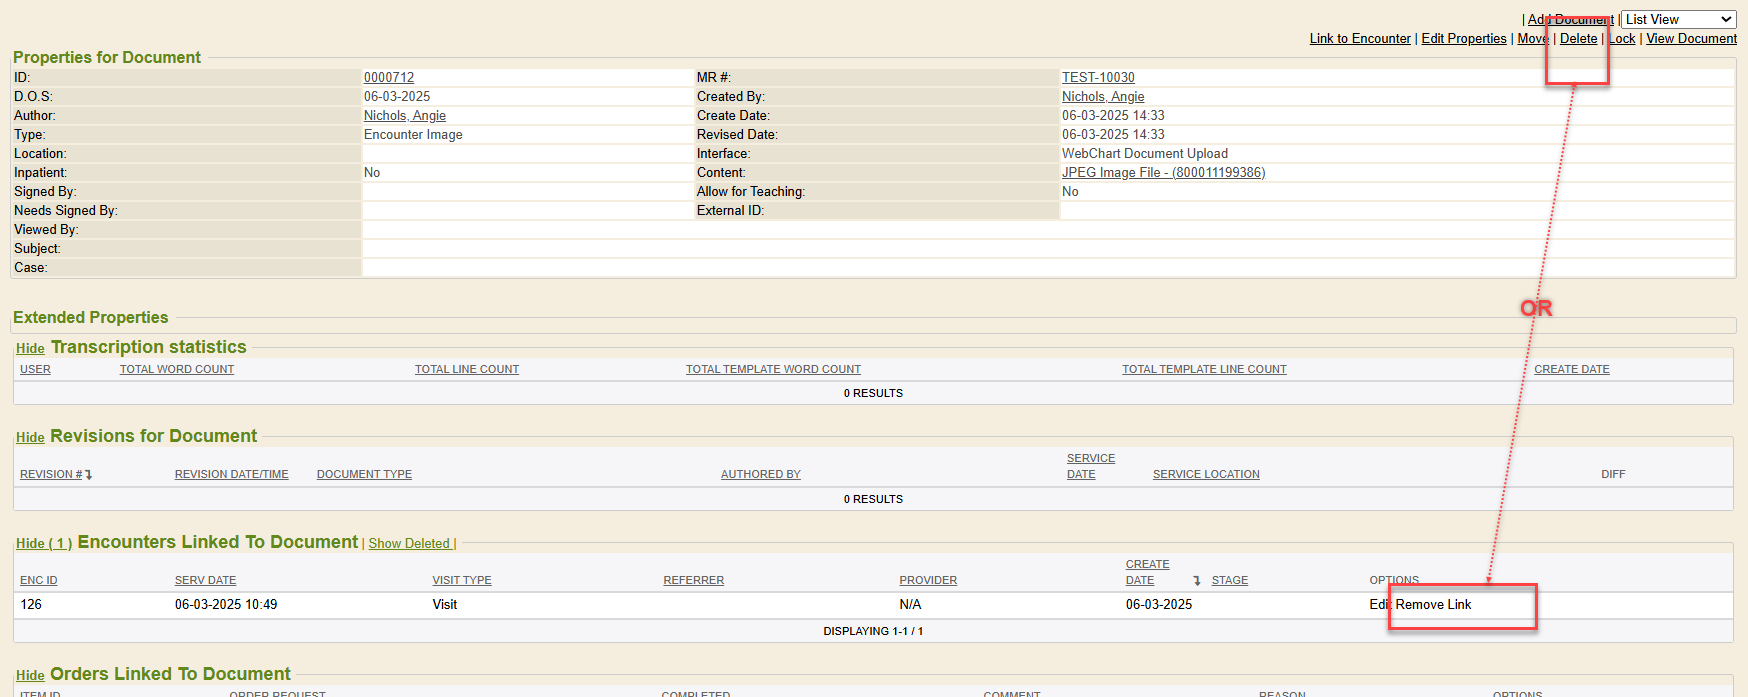Image resolution: width=1748 pixels, height=697 pixels.
Task: Sort encounters by Visit Type header
Action: [461, 580]
